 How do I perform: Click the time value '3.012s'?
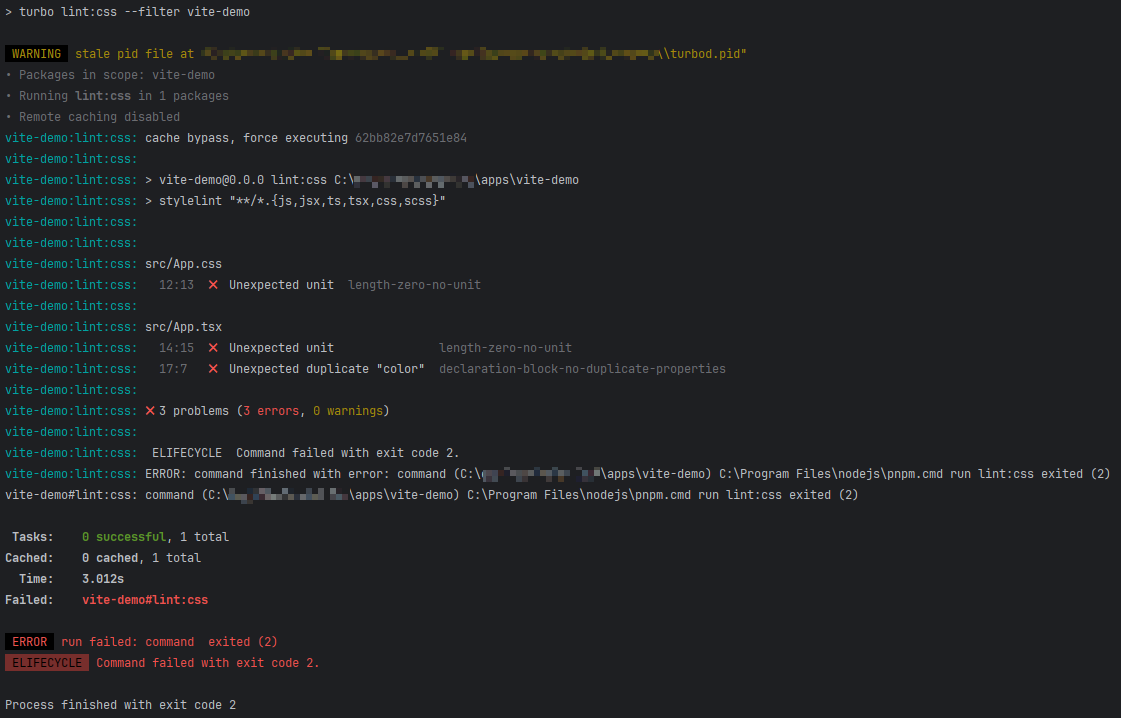[x=103, y=579]
